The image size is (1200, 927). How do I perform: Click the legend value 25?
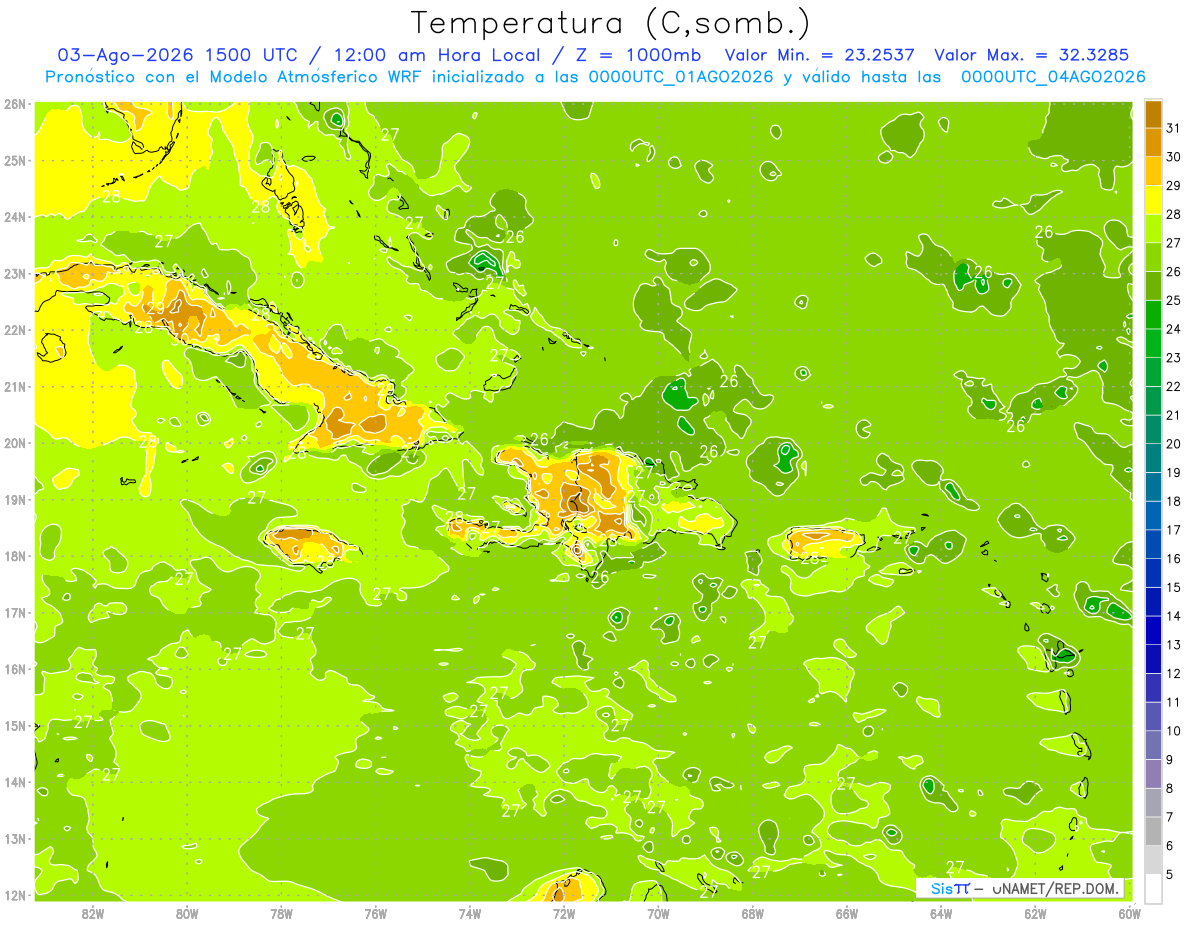coord(1174,300)
